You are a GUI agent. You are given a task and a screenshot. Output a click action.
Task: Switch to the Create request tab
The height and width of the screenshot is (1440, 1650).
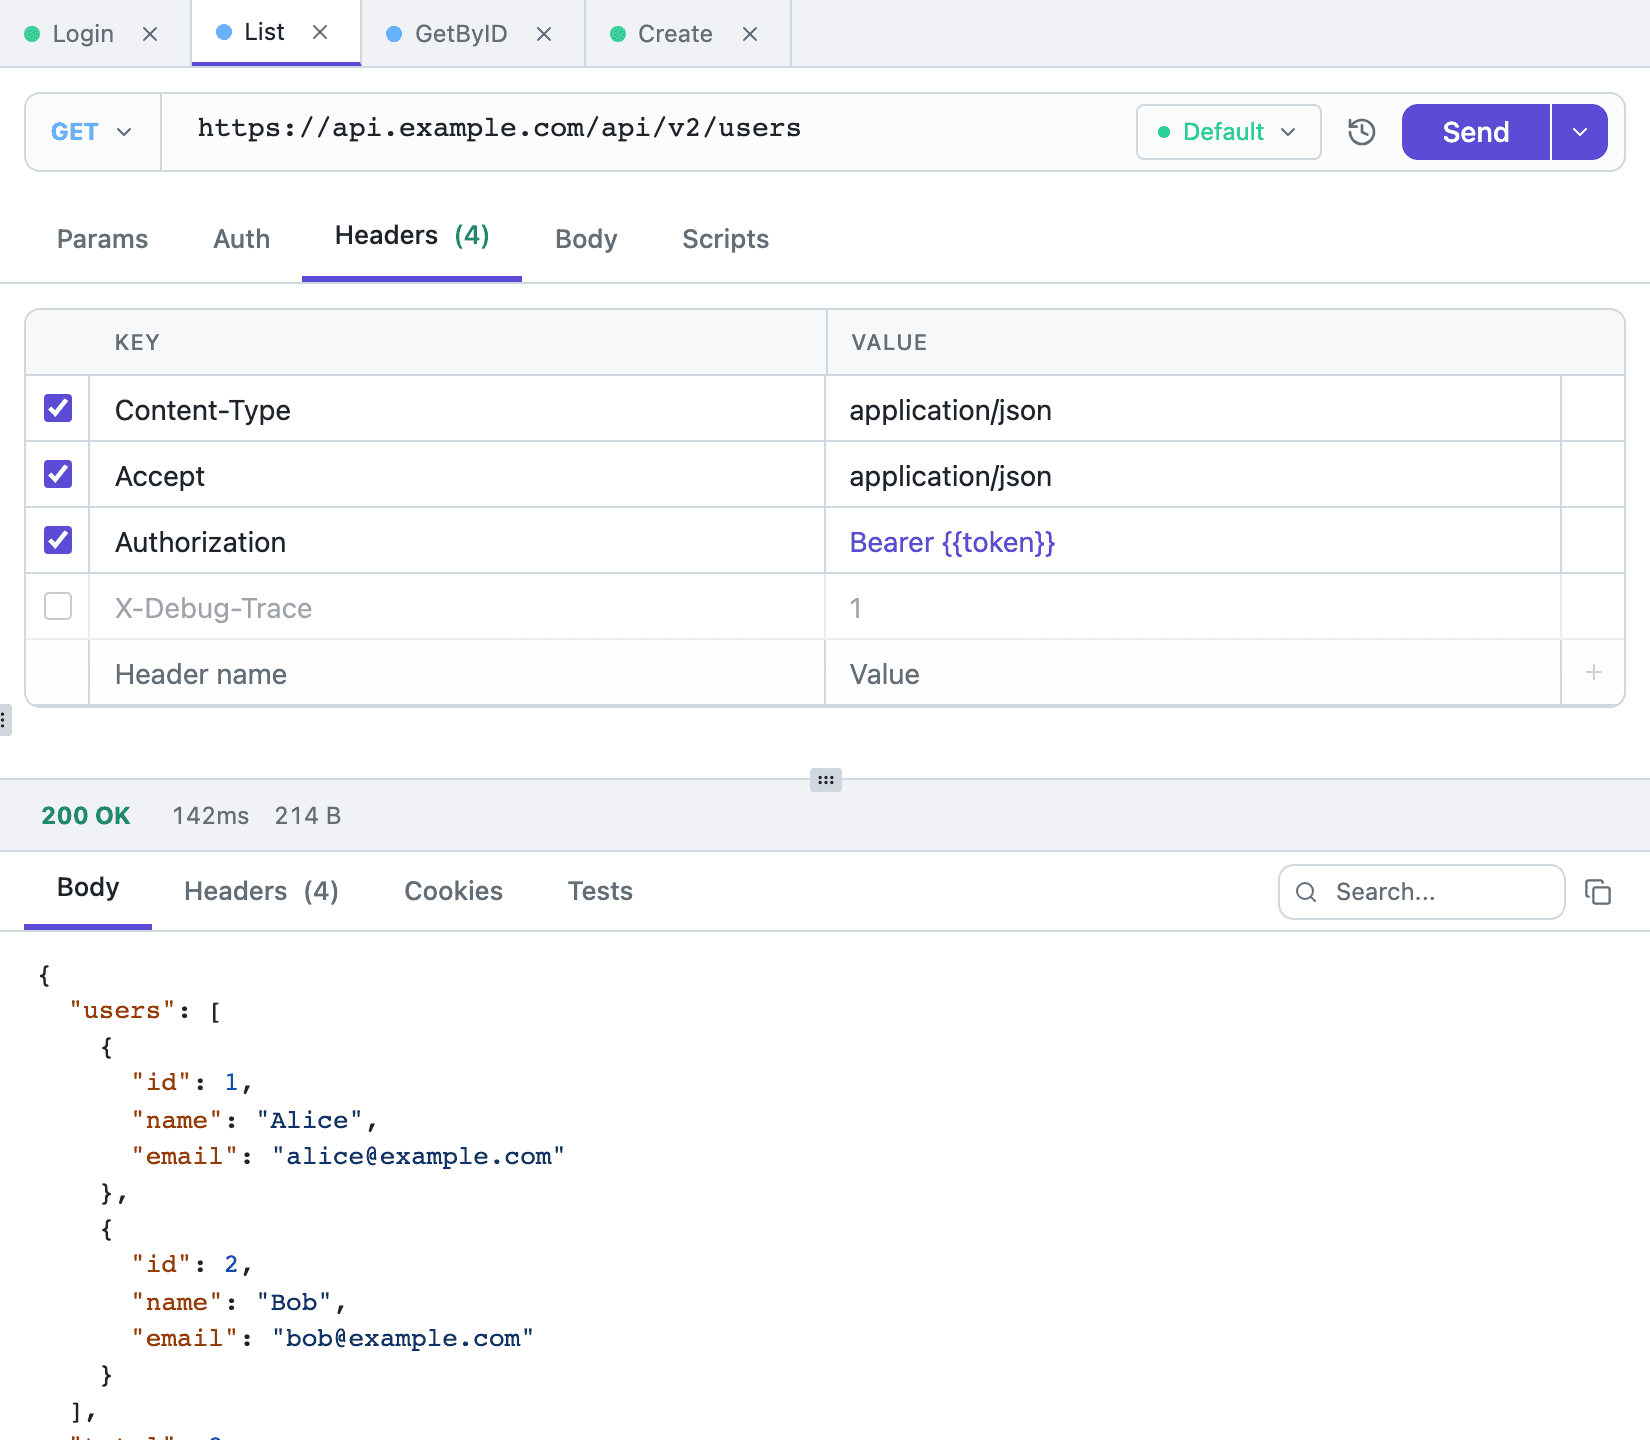coord(675,34)
